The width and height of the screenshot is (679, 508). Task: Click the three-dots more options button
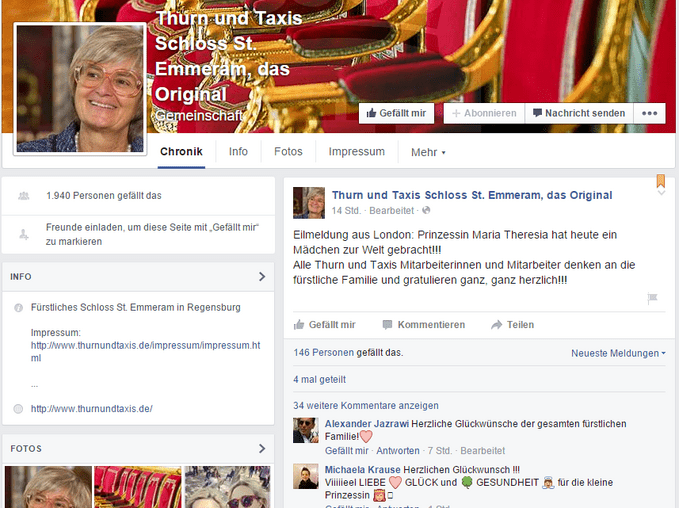(x=651, y=114)
